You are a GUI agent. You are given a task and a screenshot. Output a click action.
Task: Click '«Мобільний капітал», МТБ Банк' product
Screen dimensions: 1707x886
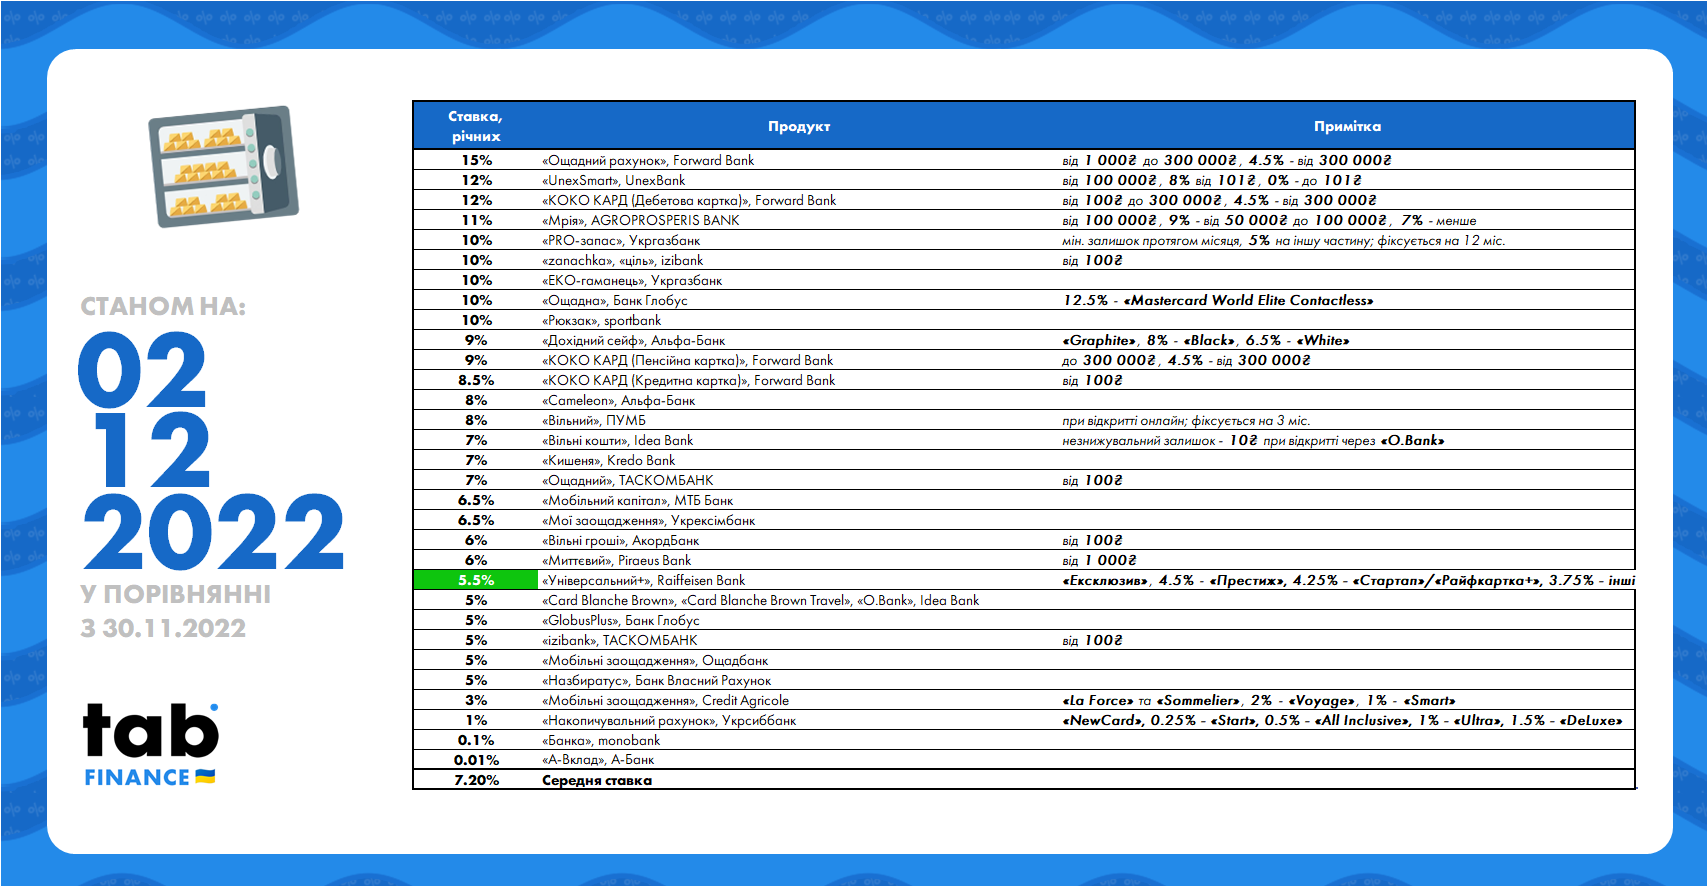pos(637,500)
